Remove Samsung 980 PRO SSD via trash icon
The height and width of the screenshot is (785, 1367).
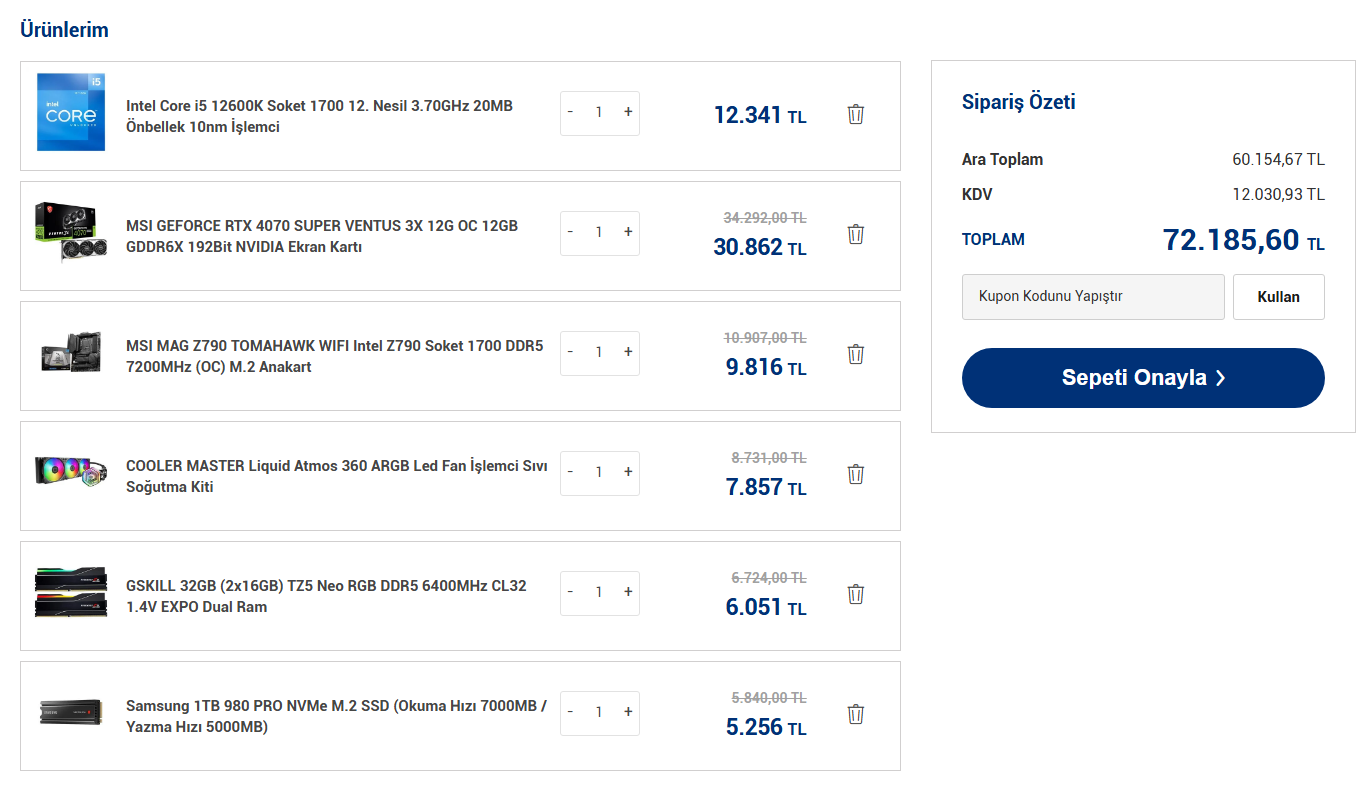point(855,714)
